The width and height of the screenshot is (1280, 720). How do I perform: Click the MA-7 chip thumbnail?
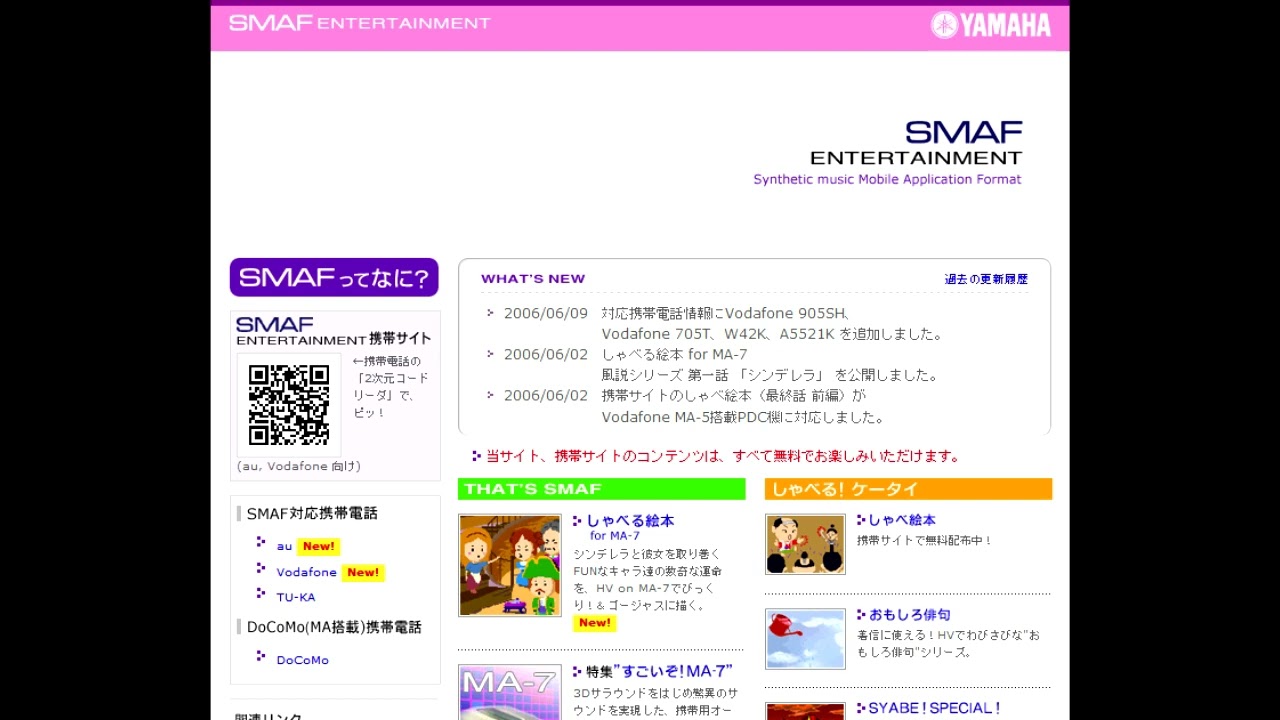pyautogui.click(x=510, y=692)
